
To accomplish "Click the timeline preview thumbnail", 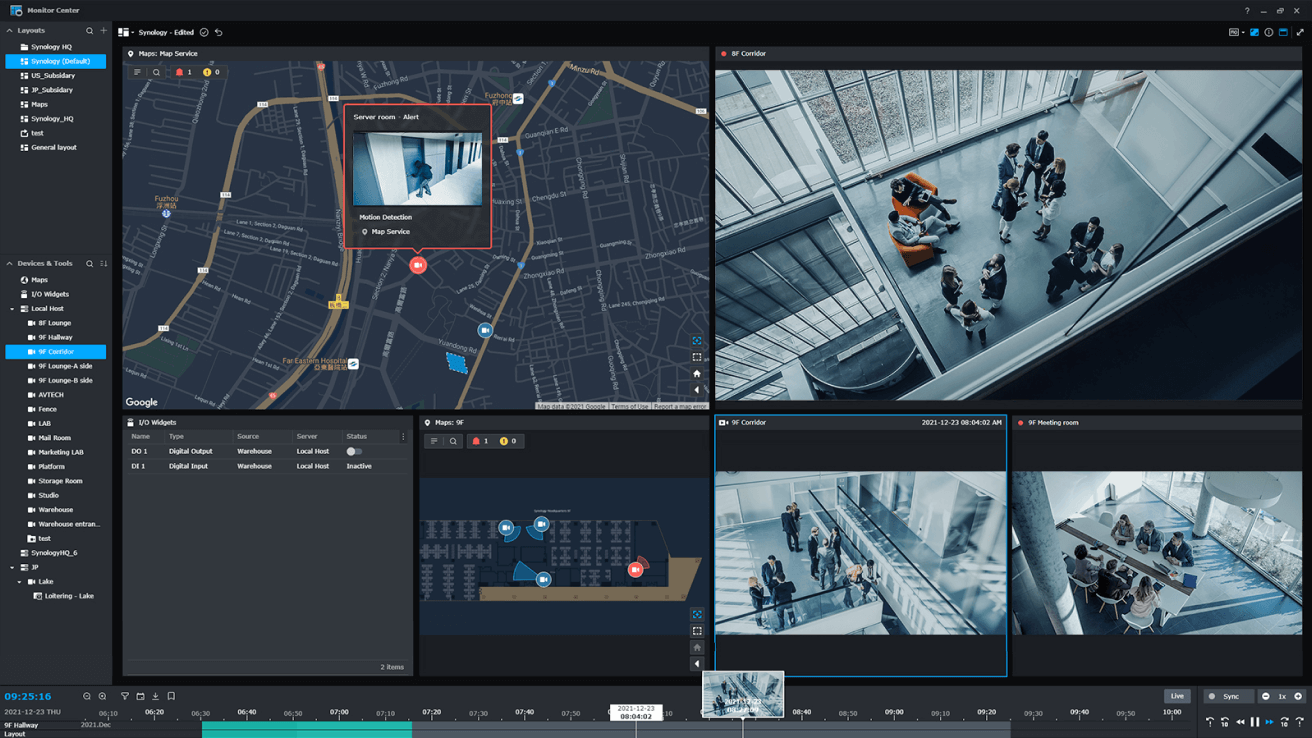I will (743, 693).
